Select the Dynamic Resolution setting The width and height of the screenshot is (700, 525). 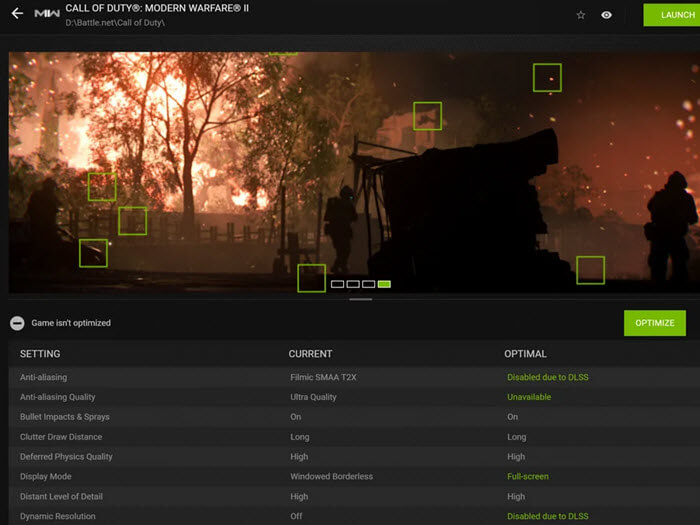[354, 516]
